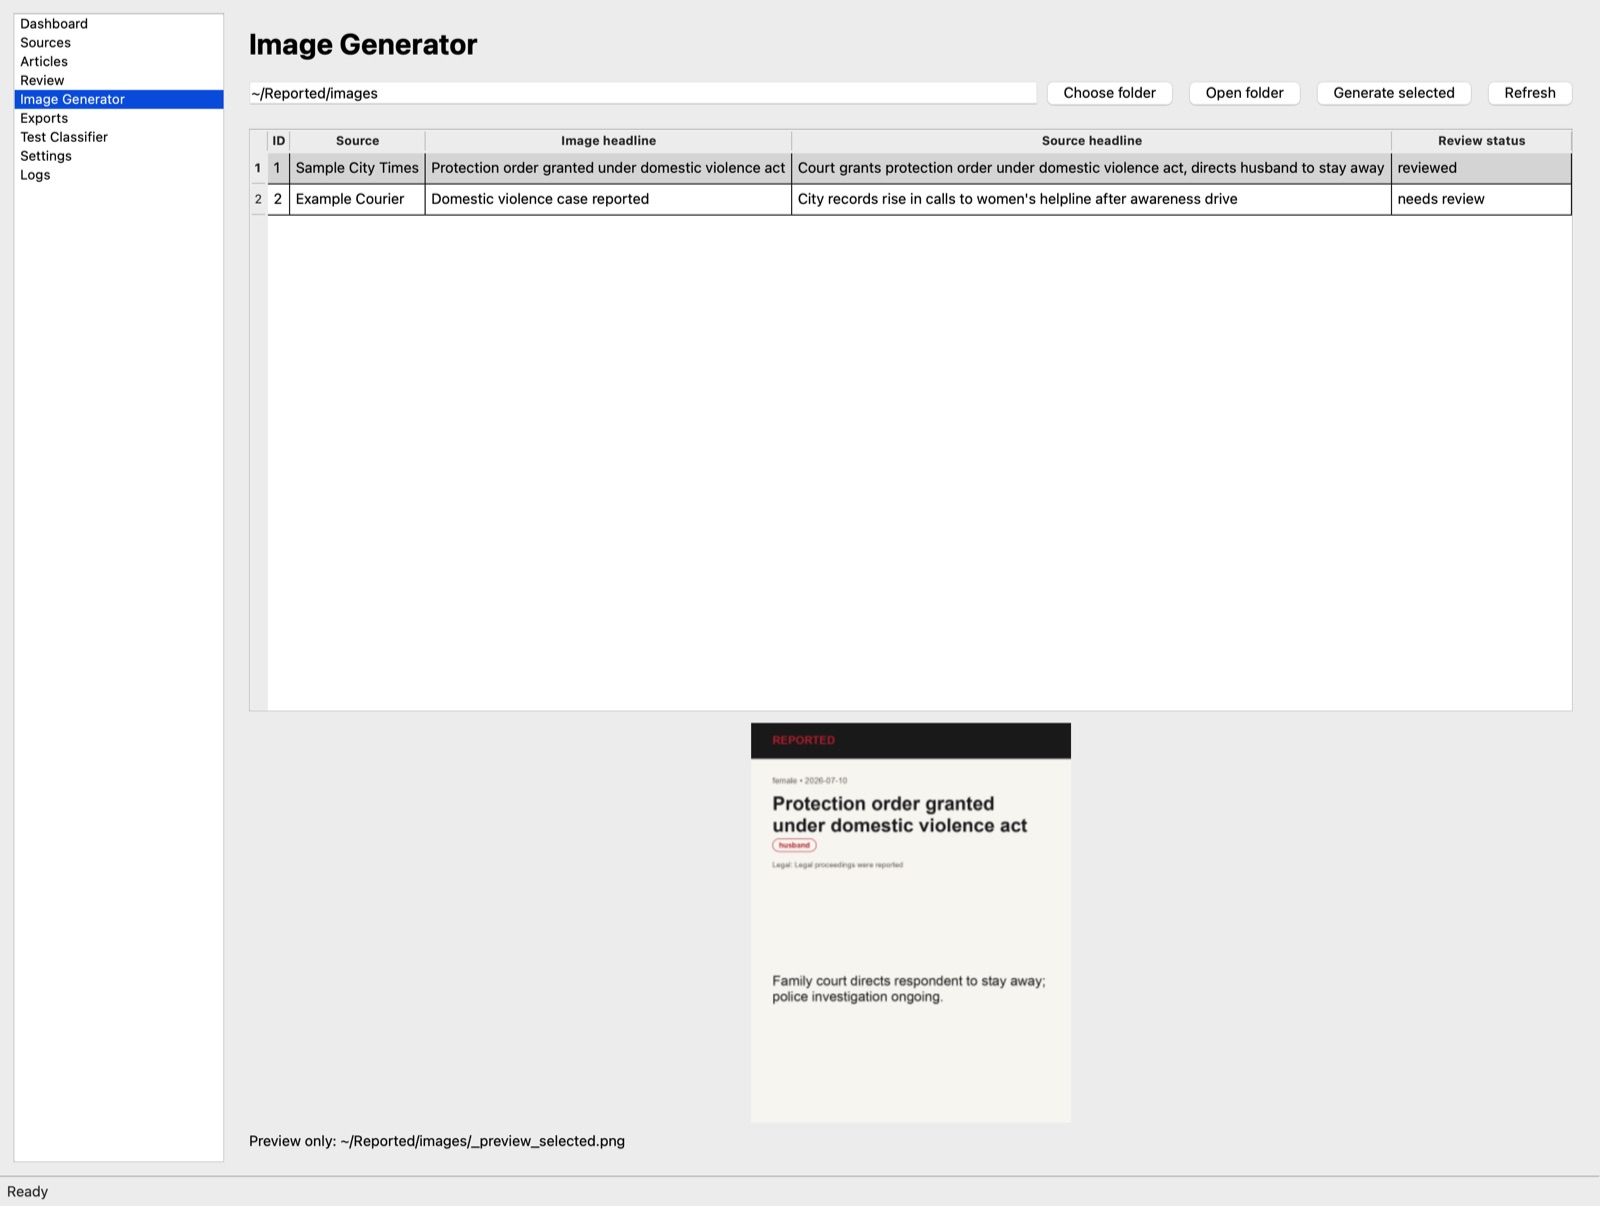1600x1206 pixels.
Task: Click the 'reviewed' status cell
Action: (x=1481, y=168)
